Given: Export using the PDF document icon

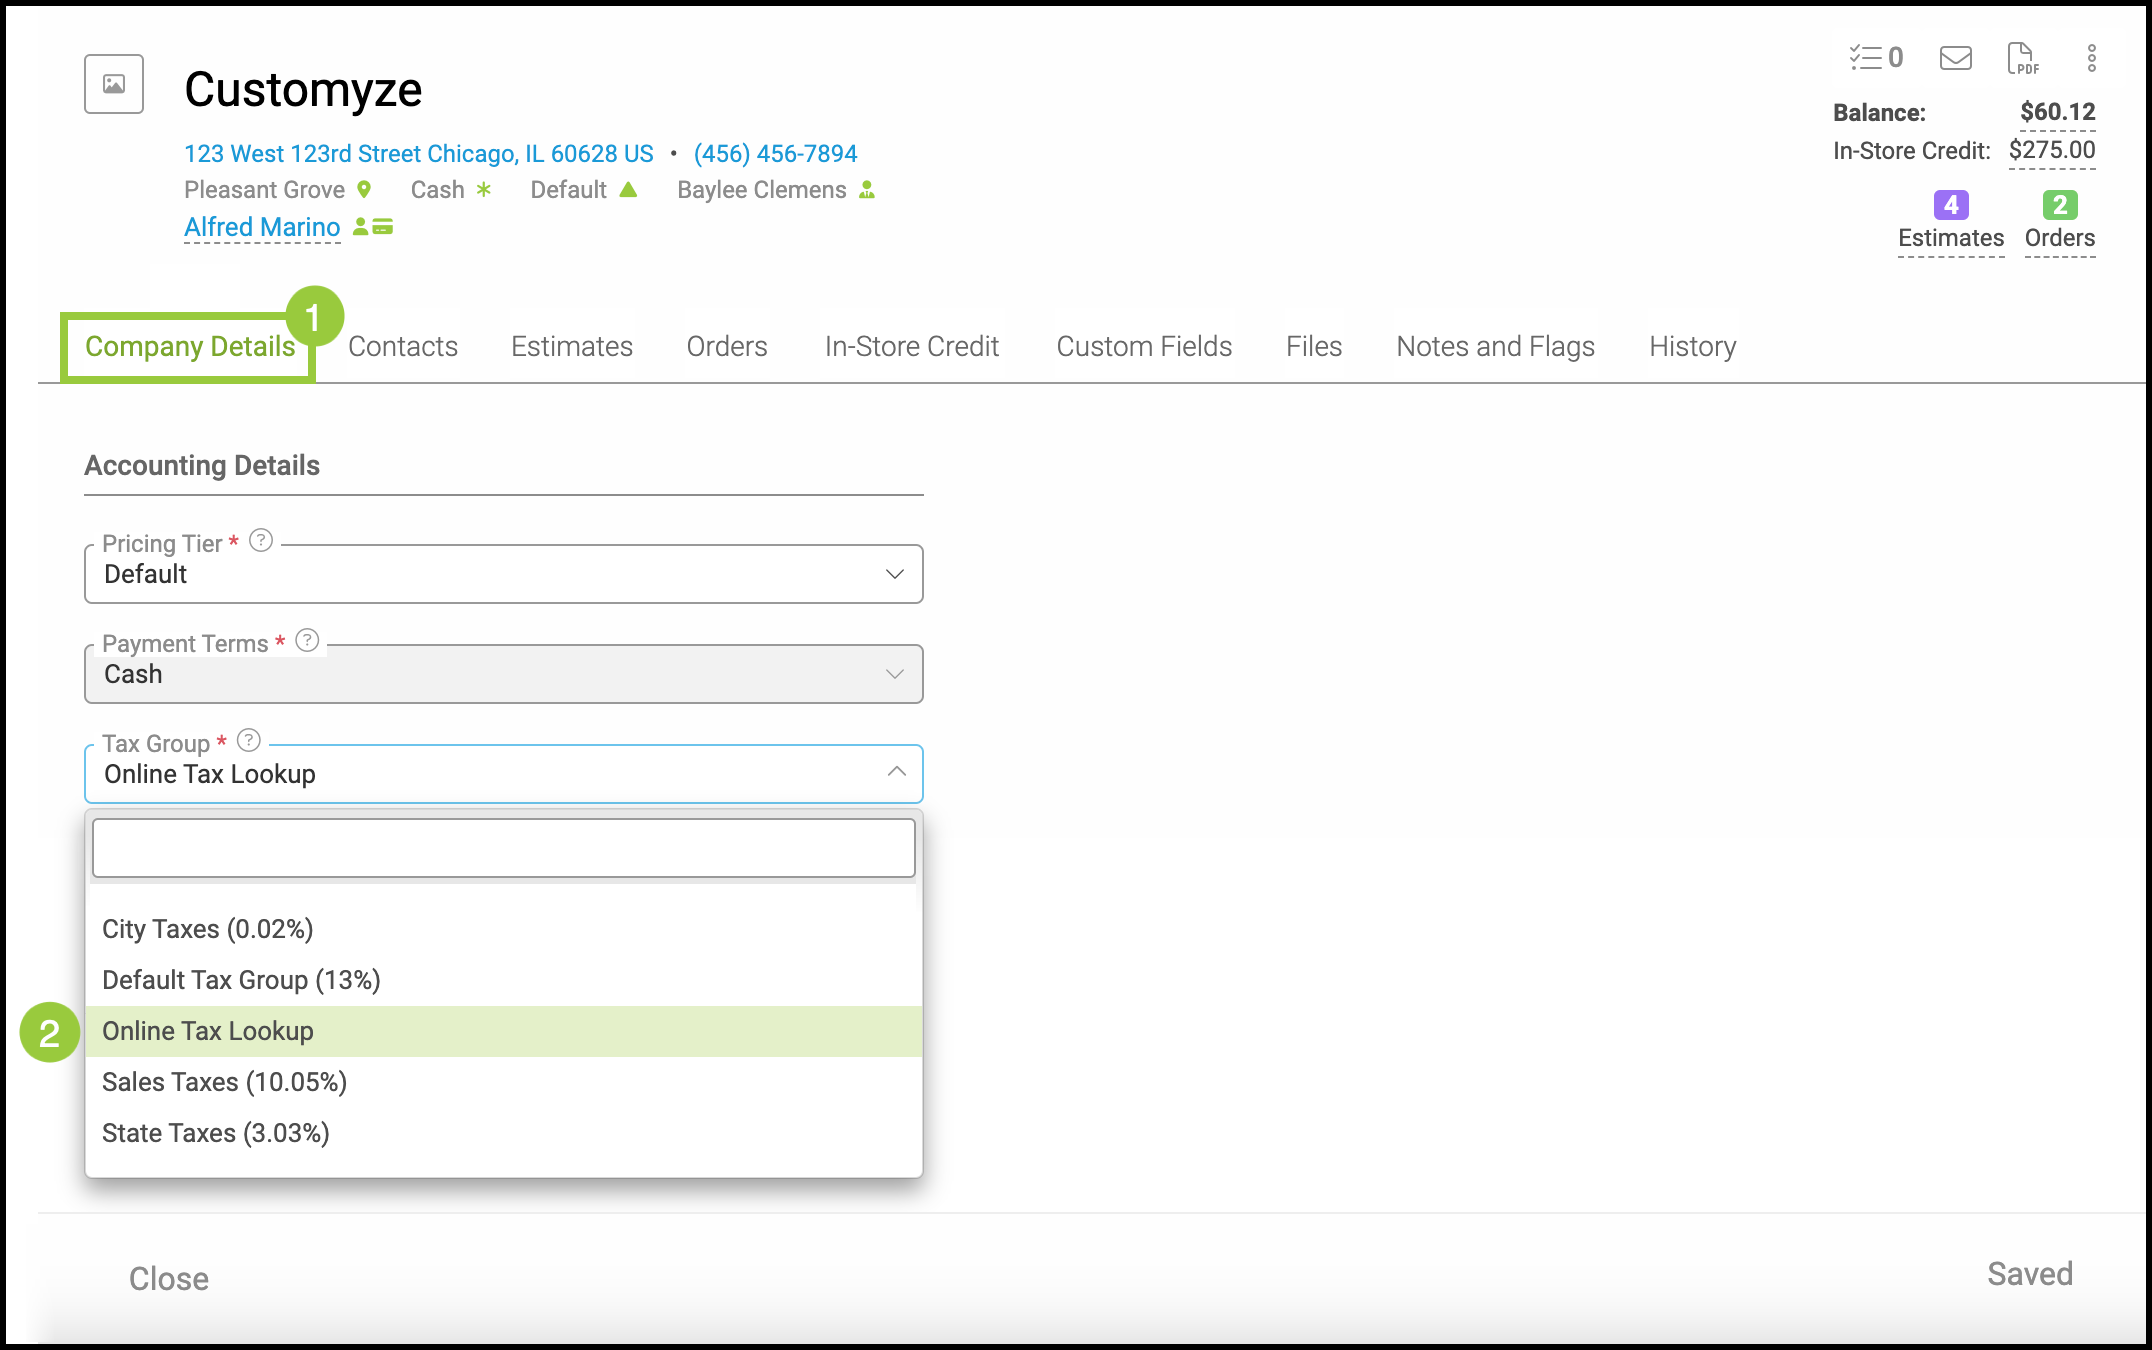Looking at the screenshot, I should pos(2022,58).
